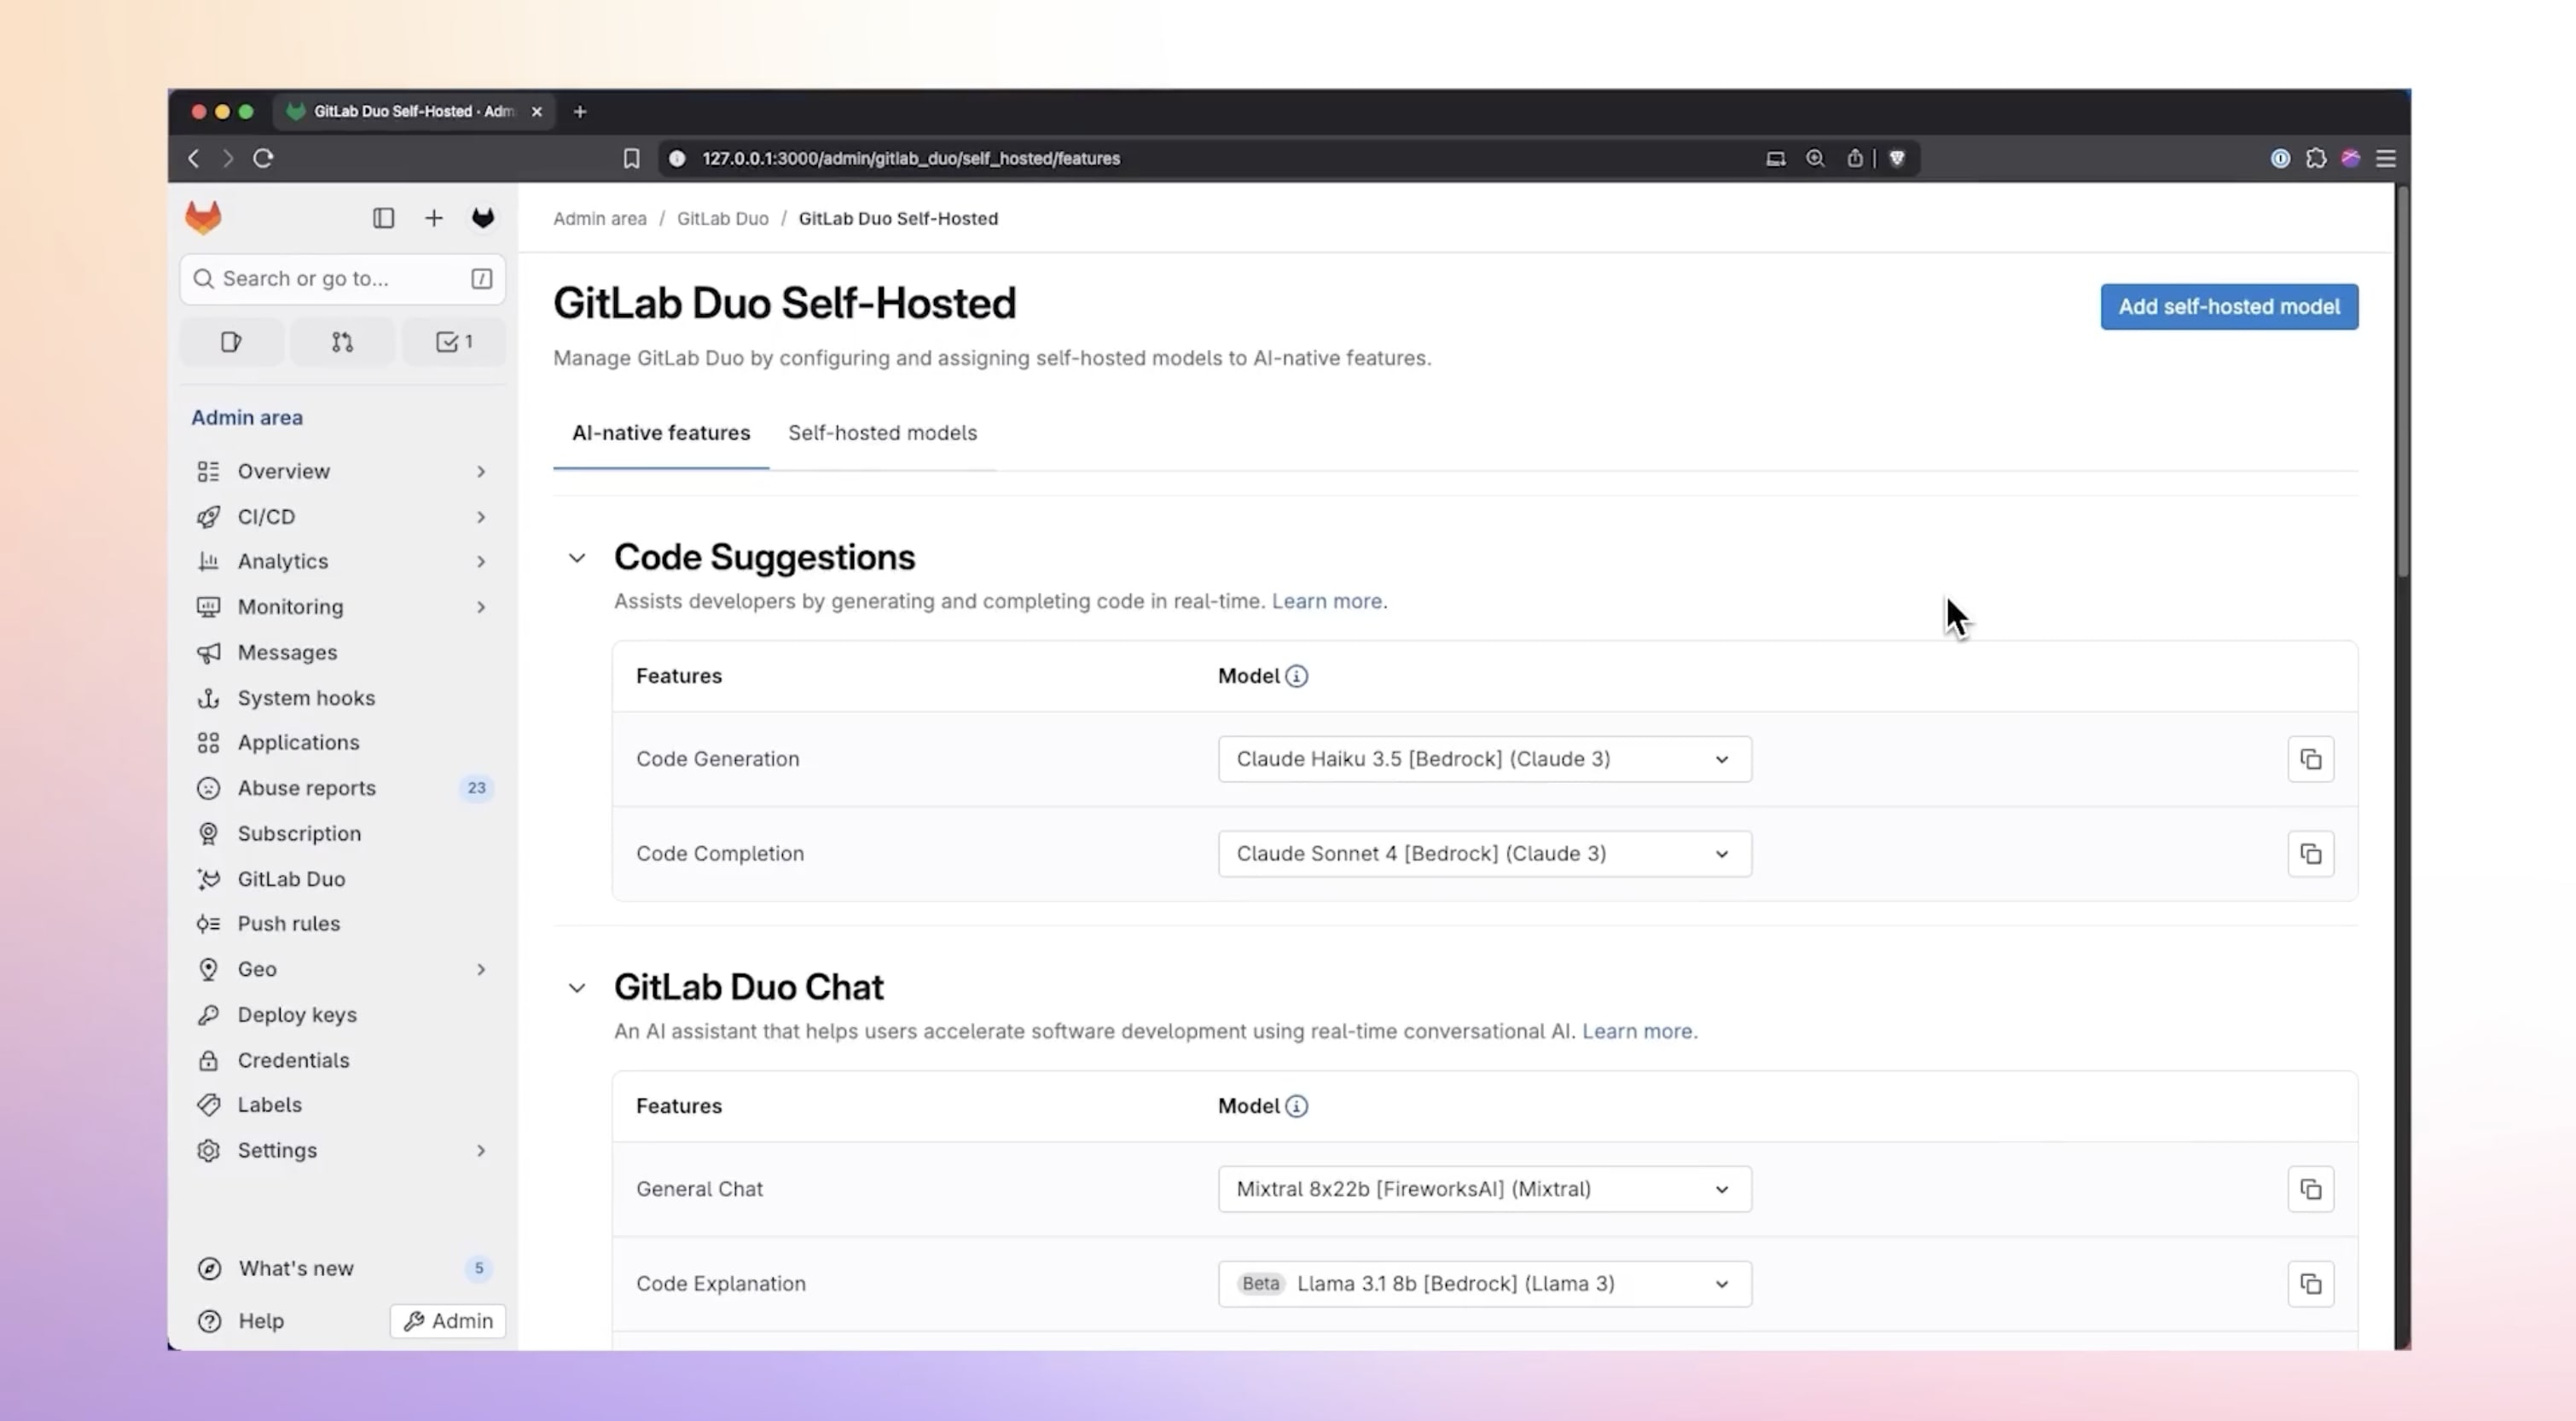Copy Code Generation model using copy icon
The height and width of the screenshot is (1421, 2576).
2310,759
